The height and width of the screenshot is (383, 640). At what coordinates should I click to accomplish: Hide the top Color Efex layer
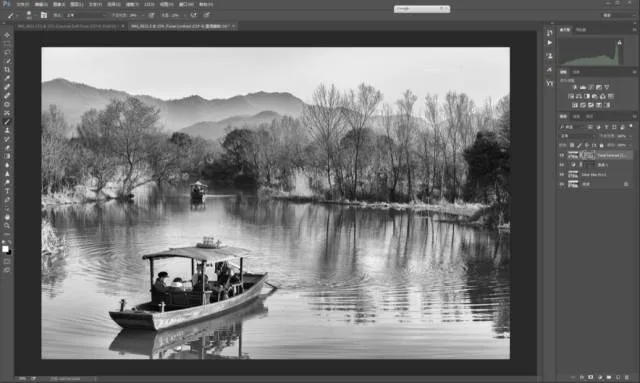pos(562,155)
